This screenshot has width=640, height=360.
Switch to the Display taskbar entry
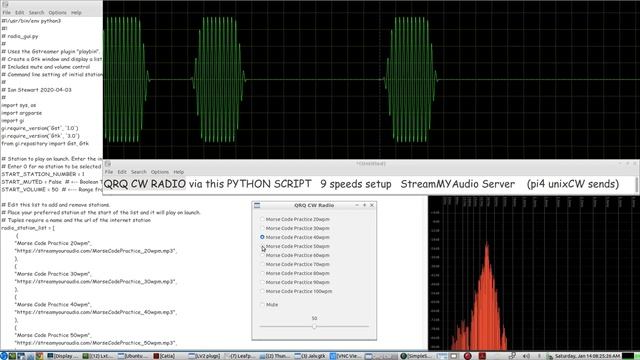(63, 356)
